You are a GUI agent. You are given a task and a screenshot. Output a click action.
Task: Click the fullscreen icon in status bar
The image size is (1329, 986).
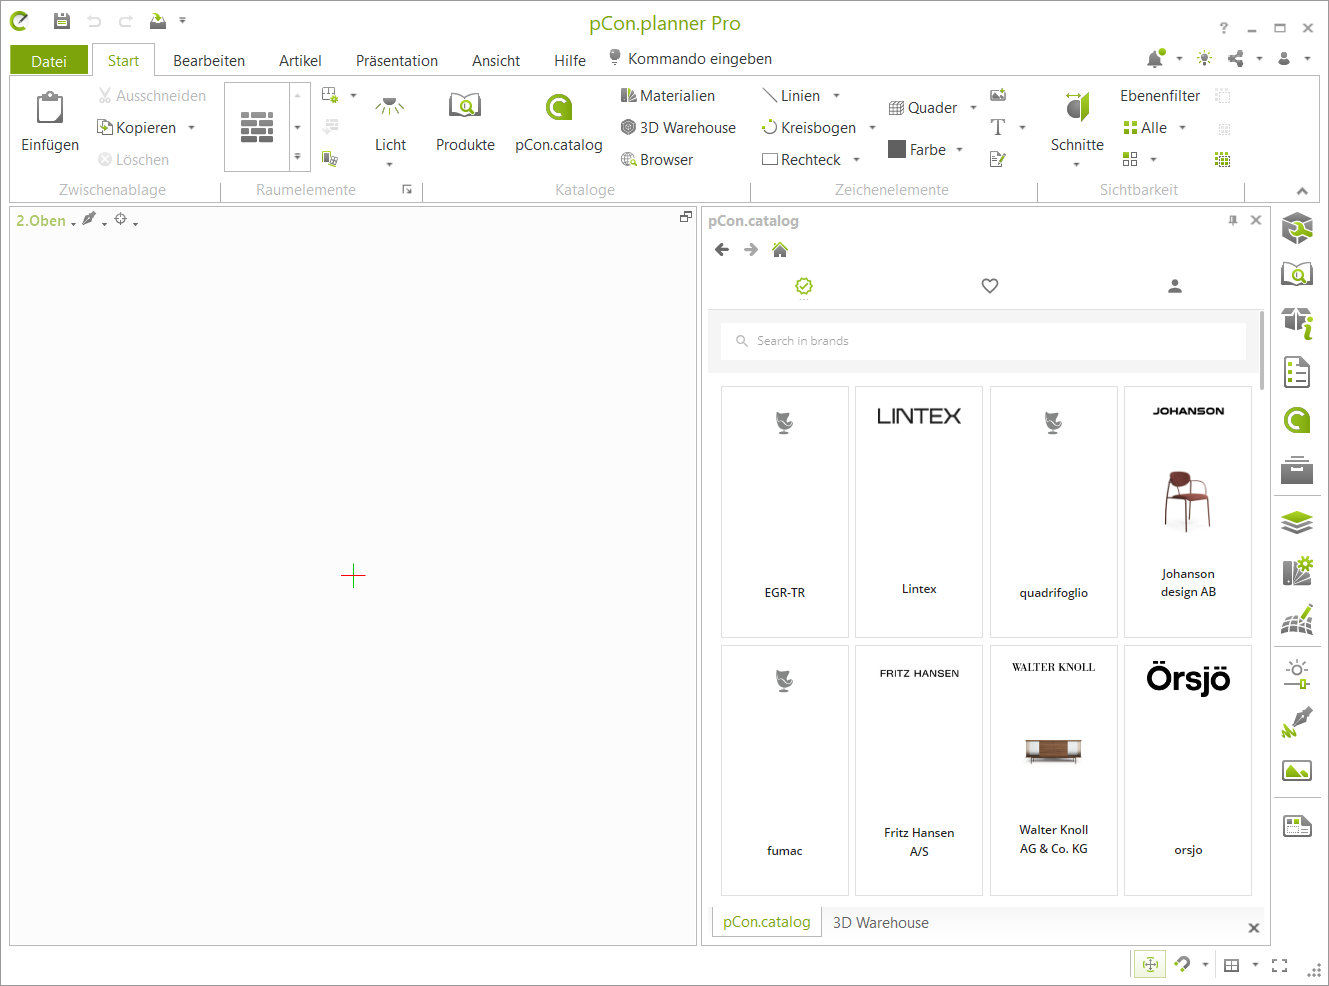tap(1279, 965)
